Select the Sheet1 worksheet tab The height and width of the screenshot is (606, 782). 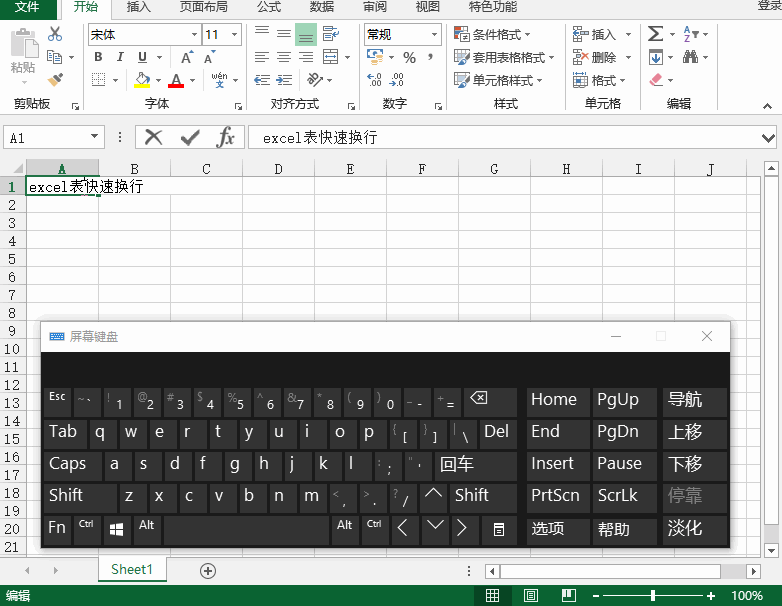(132, 570)
